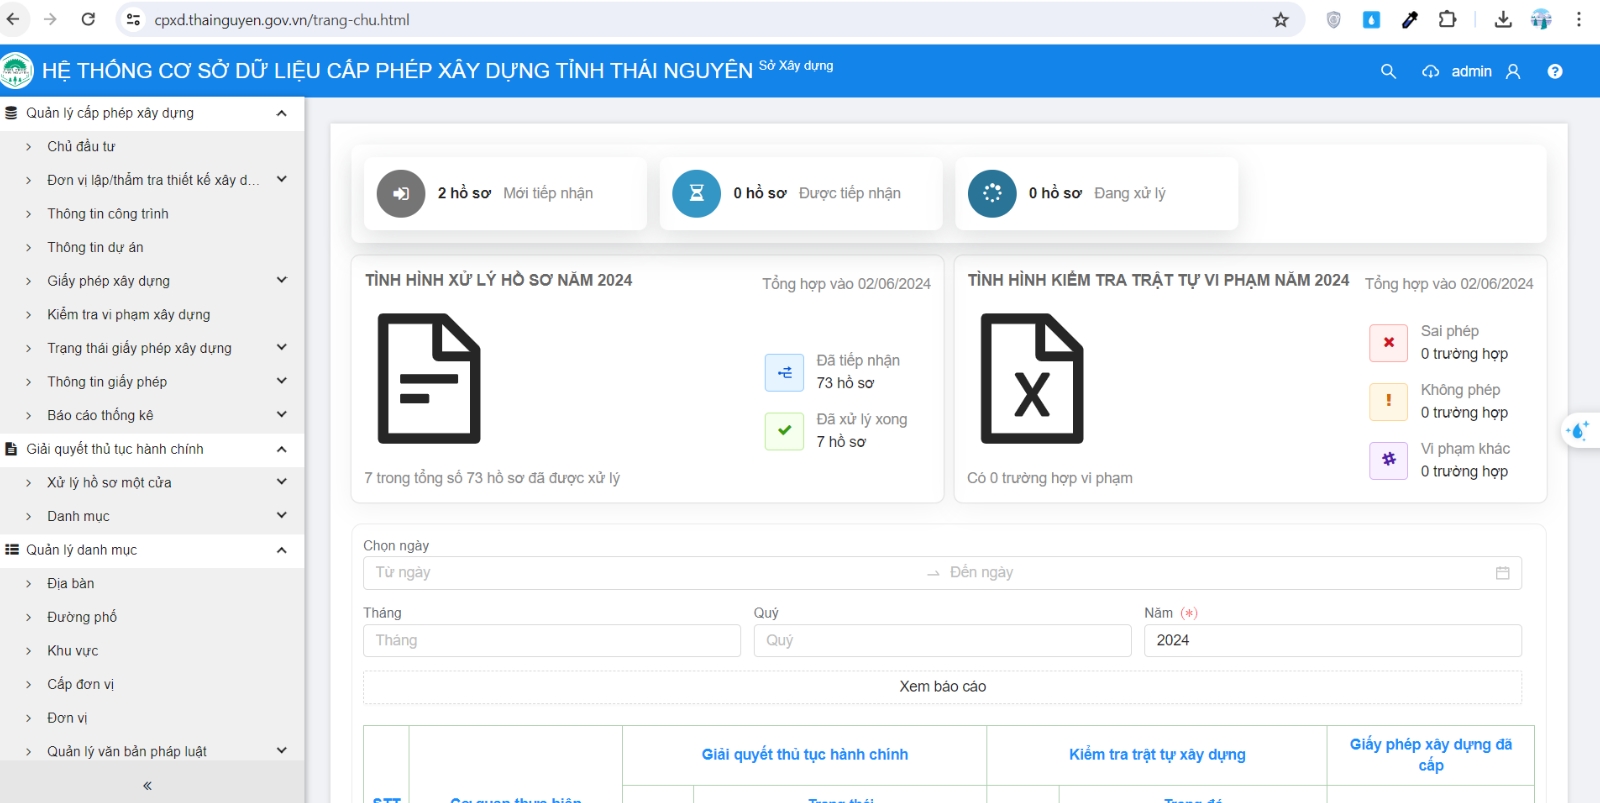Click the search magnifier icon in header
The image size is (1600, 803).
click(1388, 71)
